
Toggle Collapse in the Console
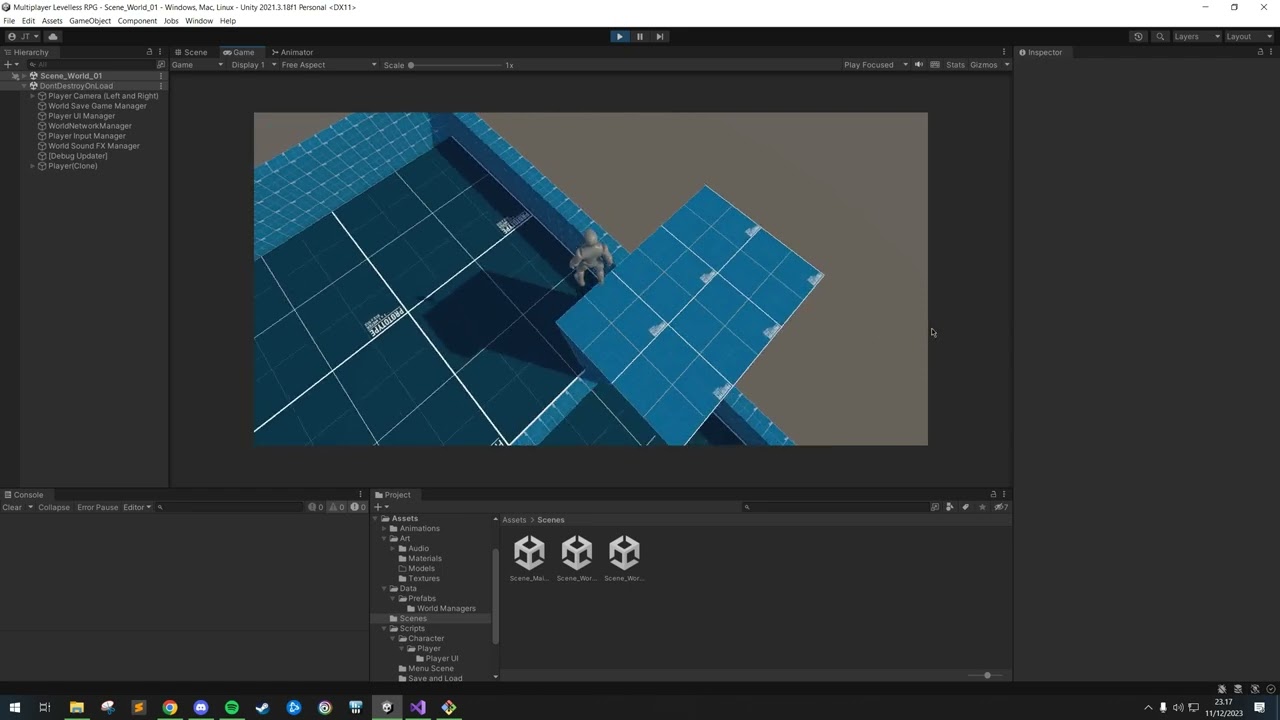pos(54,507)
